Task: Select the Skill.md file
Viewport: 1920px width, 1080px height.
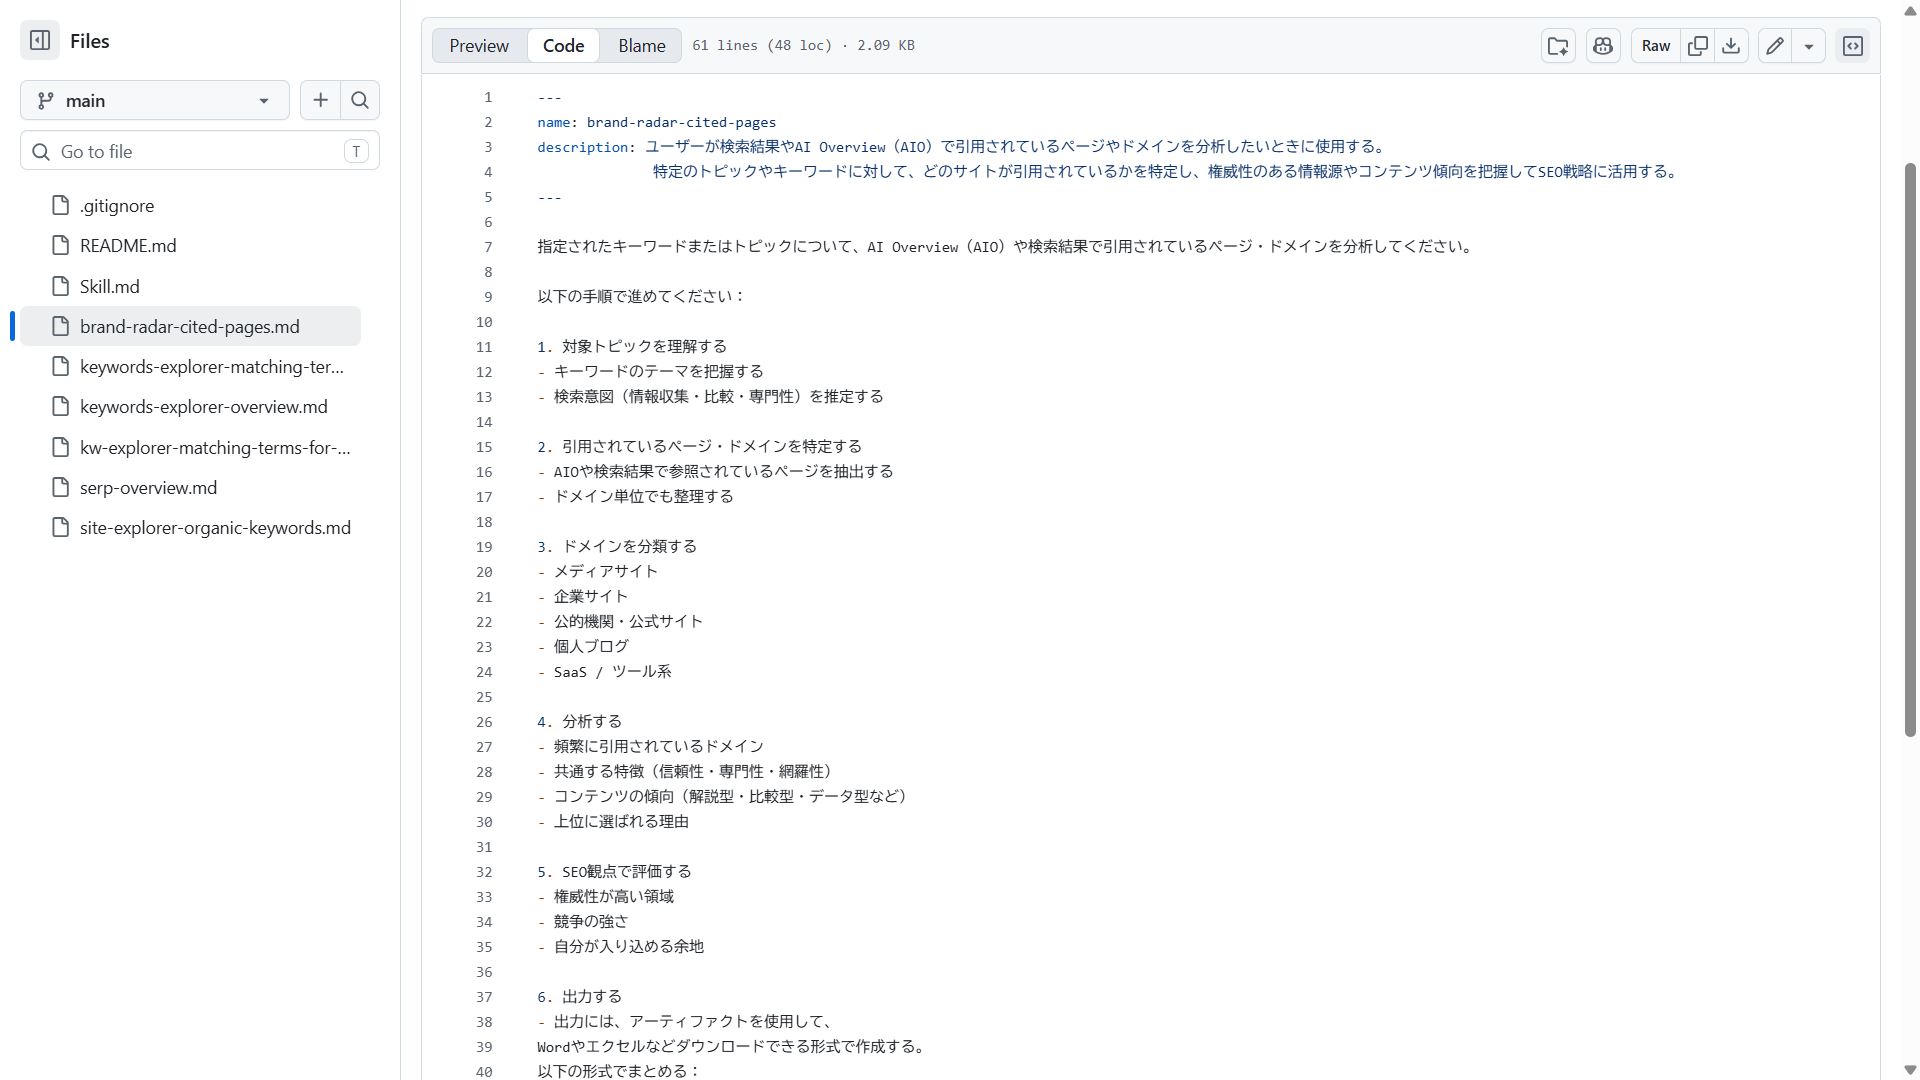Action: 109,286
